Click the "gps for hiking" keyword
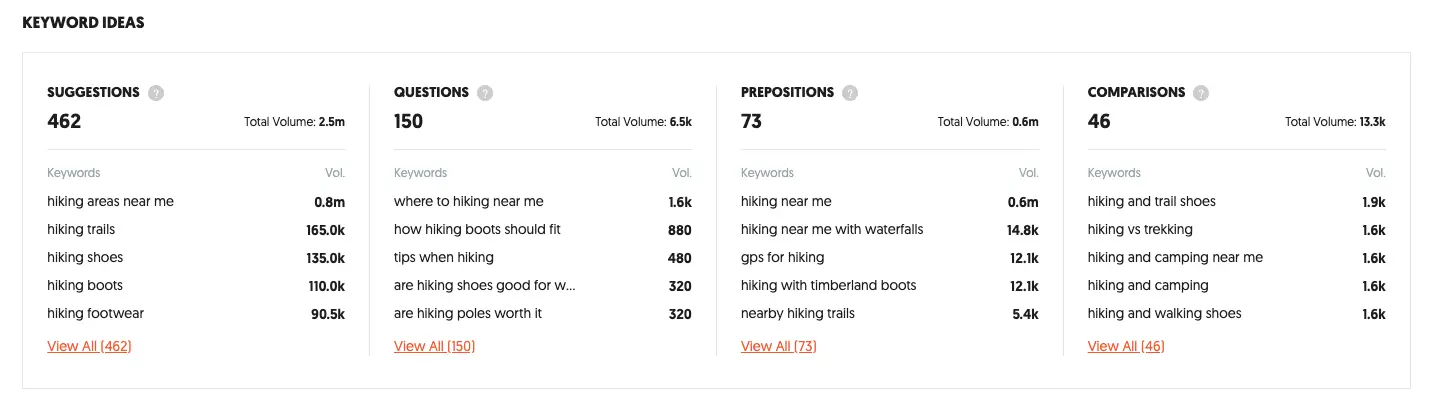The width and height of the screenshot is (1430, 419). [x=783, y=257]
